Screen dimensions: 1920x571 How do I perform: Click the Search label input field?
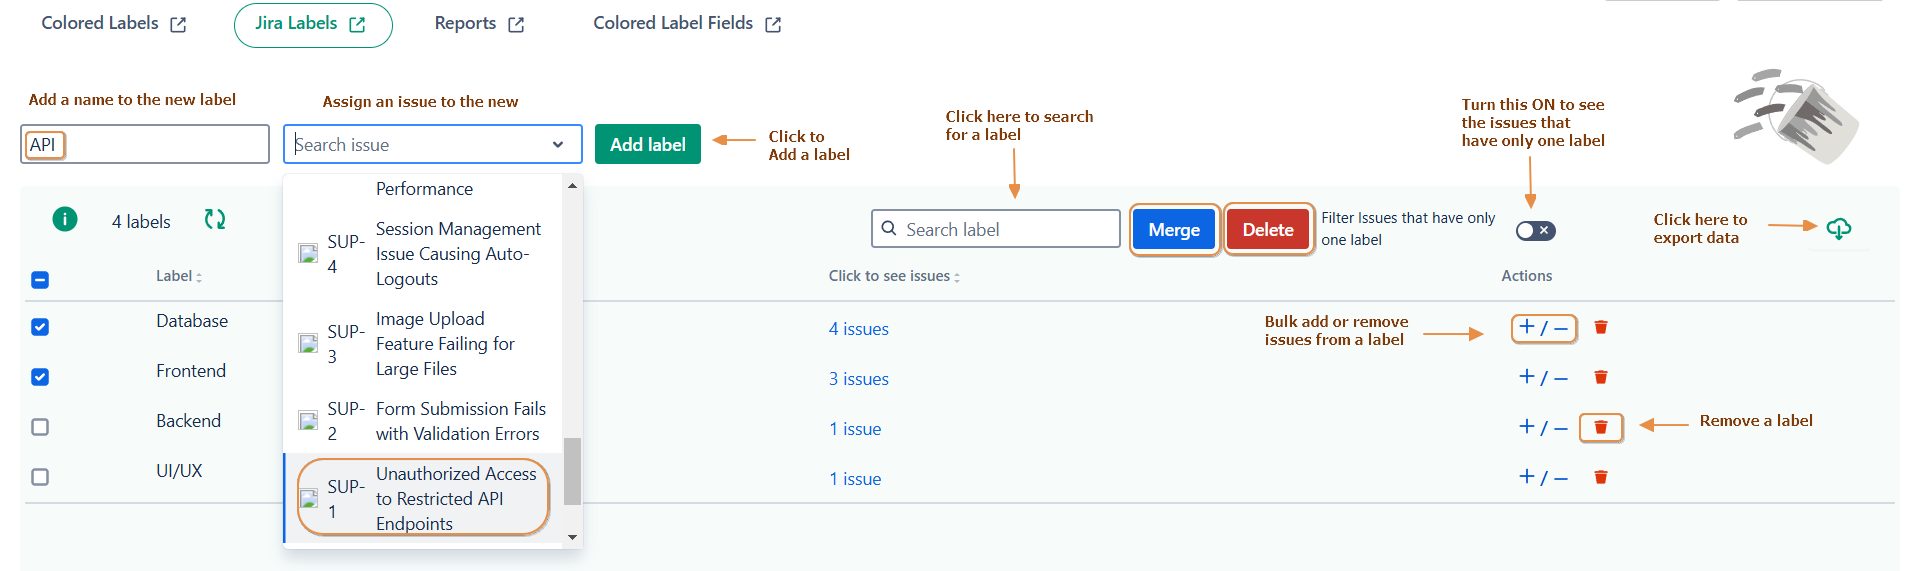coord(1000,229)
